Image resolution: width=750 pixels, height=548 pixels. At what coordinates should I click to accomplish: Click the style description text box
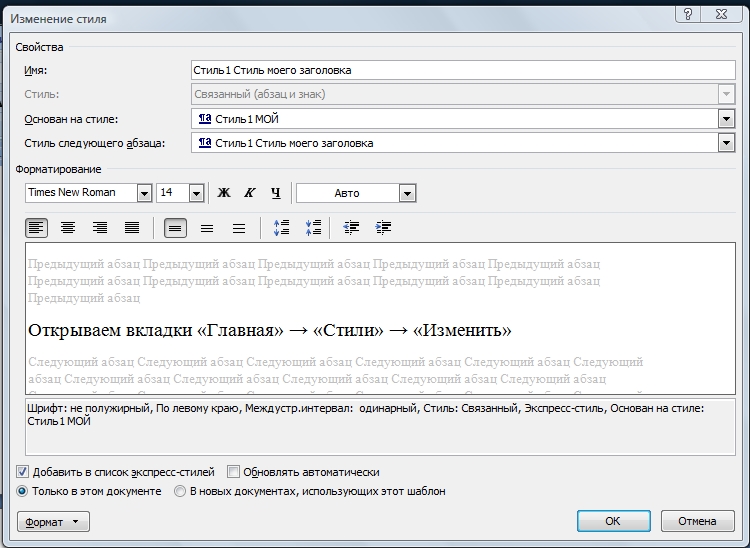tap(380, 427)
